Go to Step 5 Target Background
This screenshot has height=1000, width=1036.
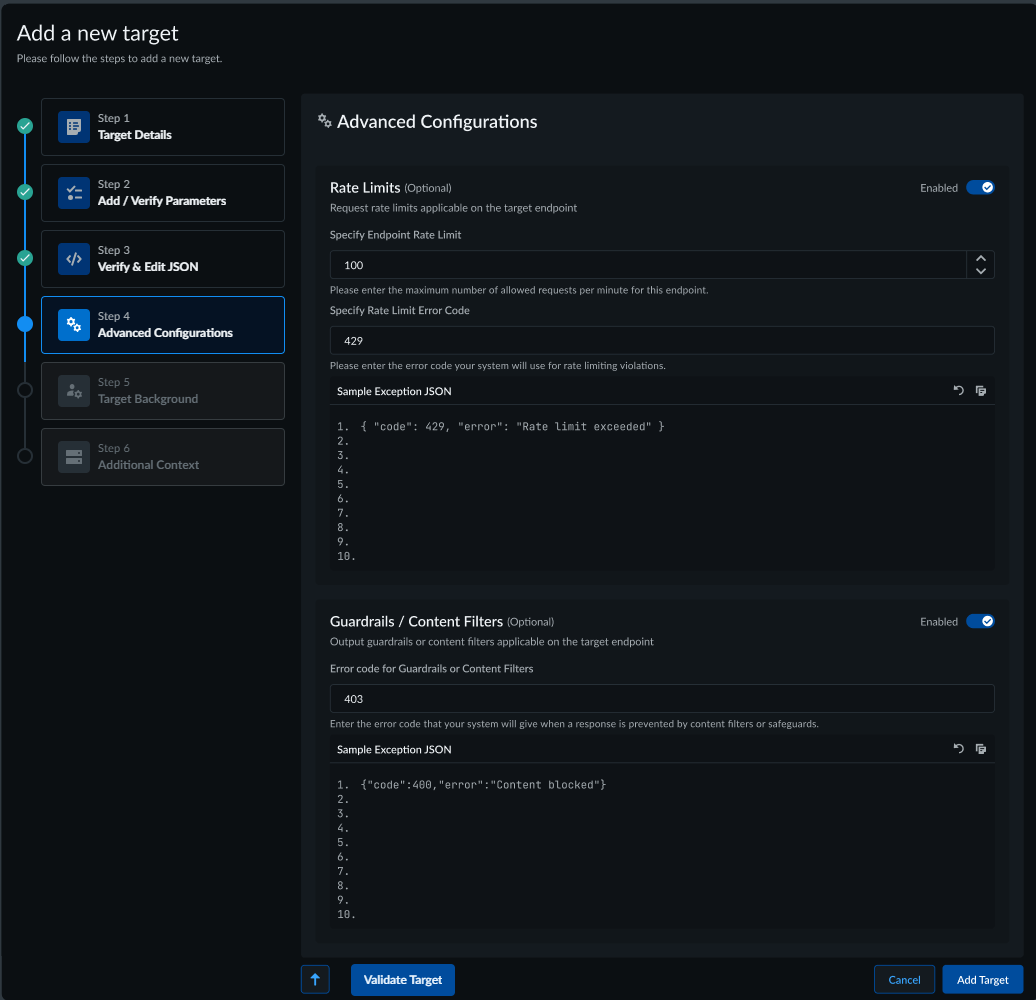(x=163, y=391)
